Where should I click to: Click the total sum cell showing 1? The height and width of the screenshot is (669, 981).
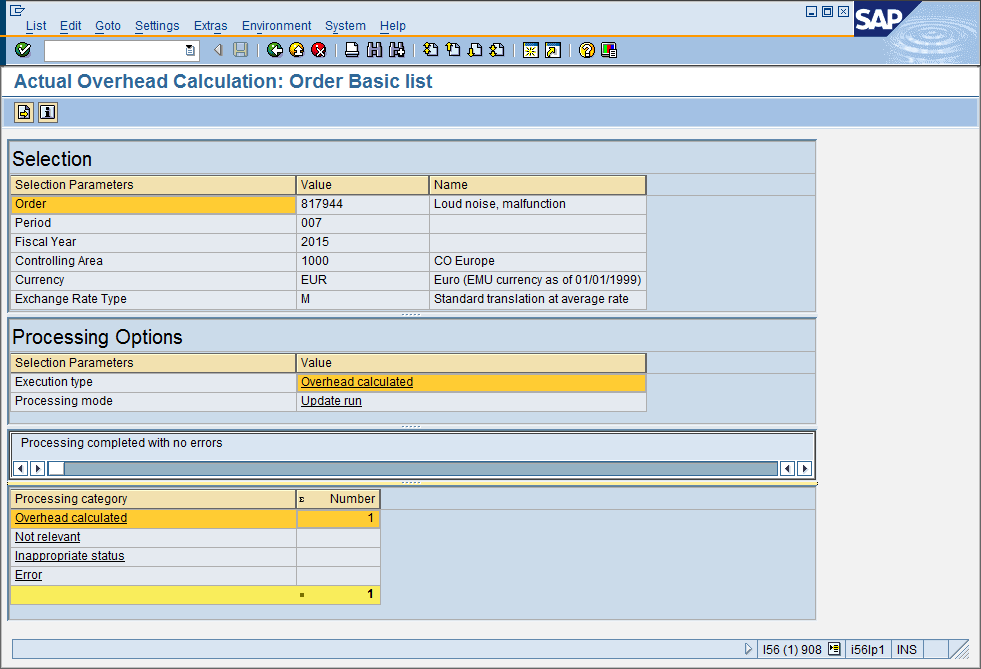coord(338,594)
